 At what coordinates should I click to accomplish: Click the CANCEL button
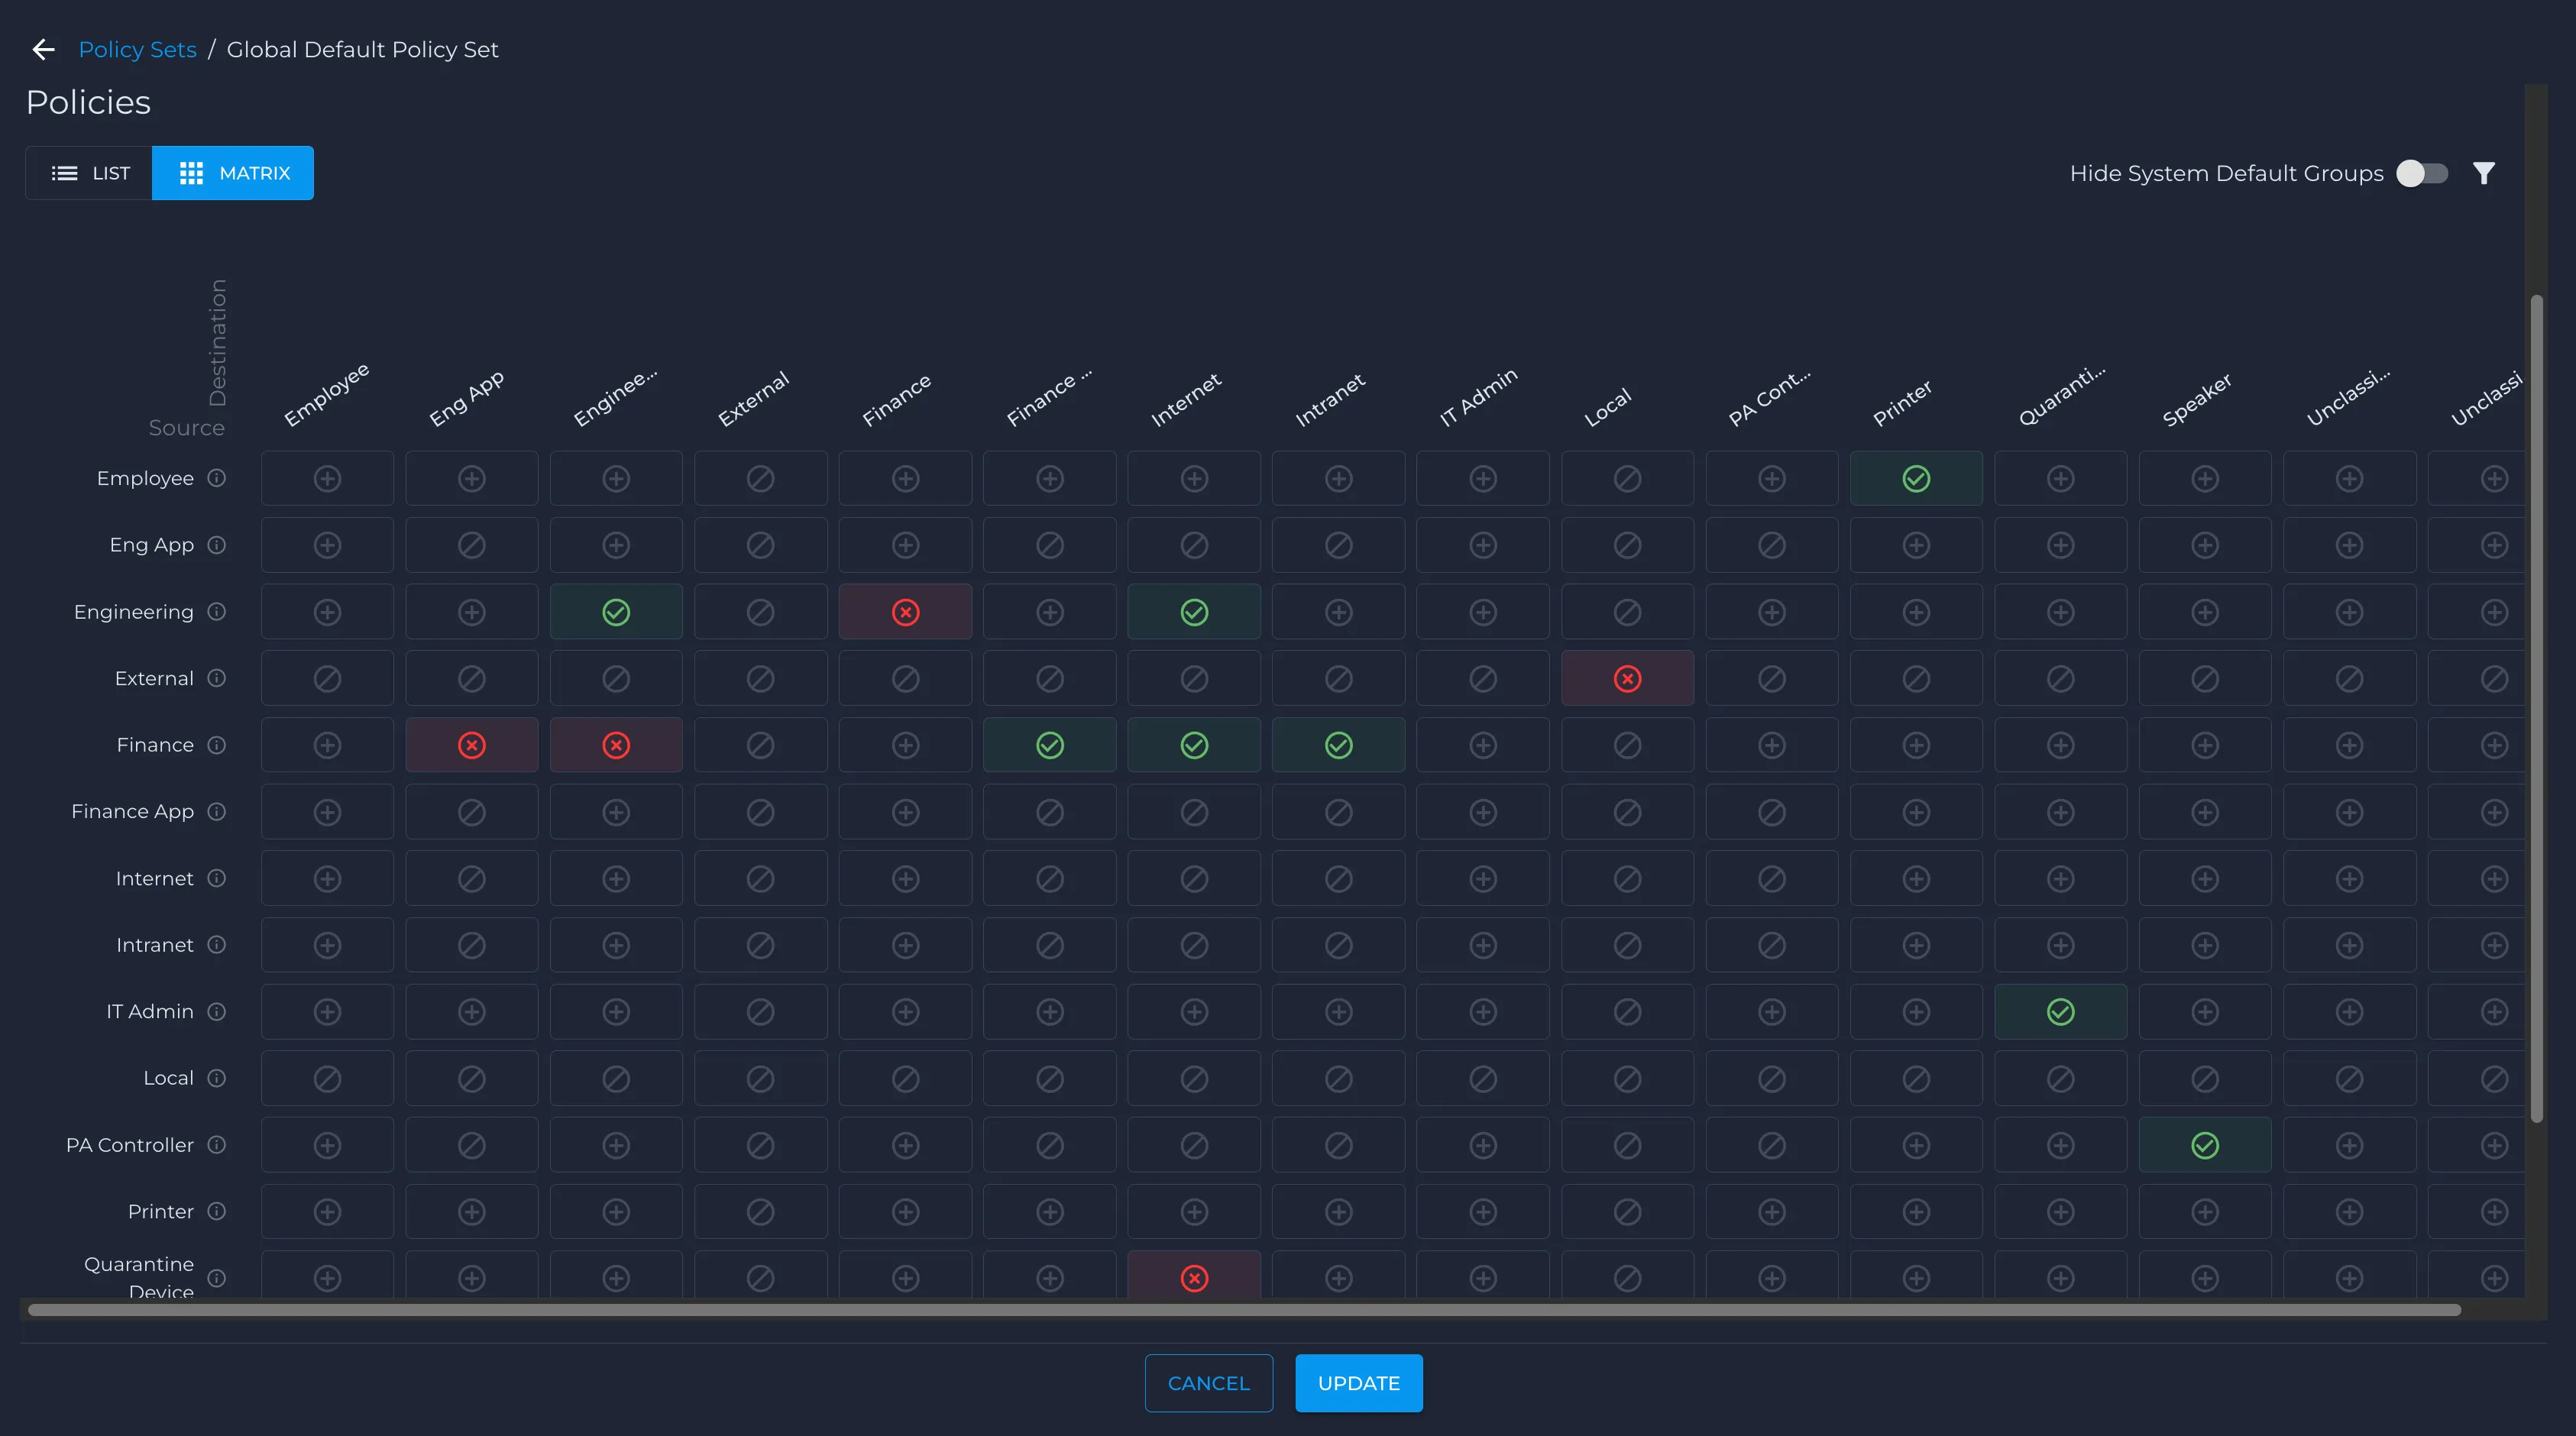coord(1208,1383)
